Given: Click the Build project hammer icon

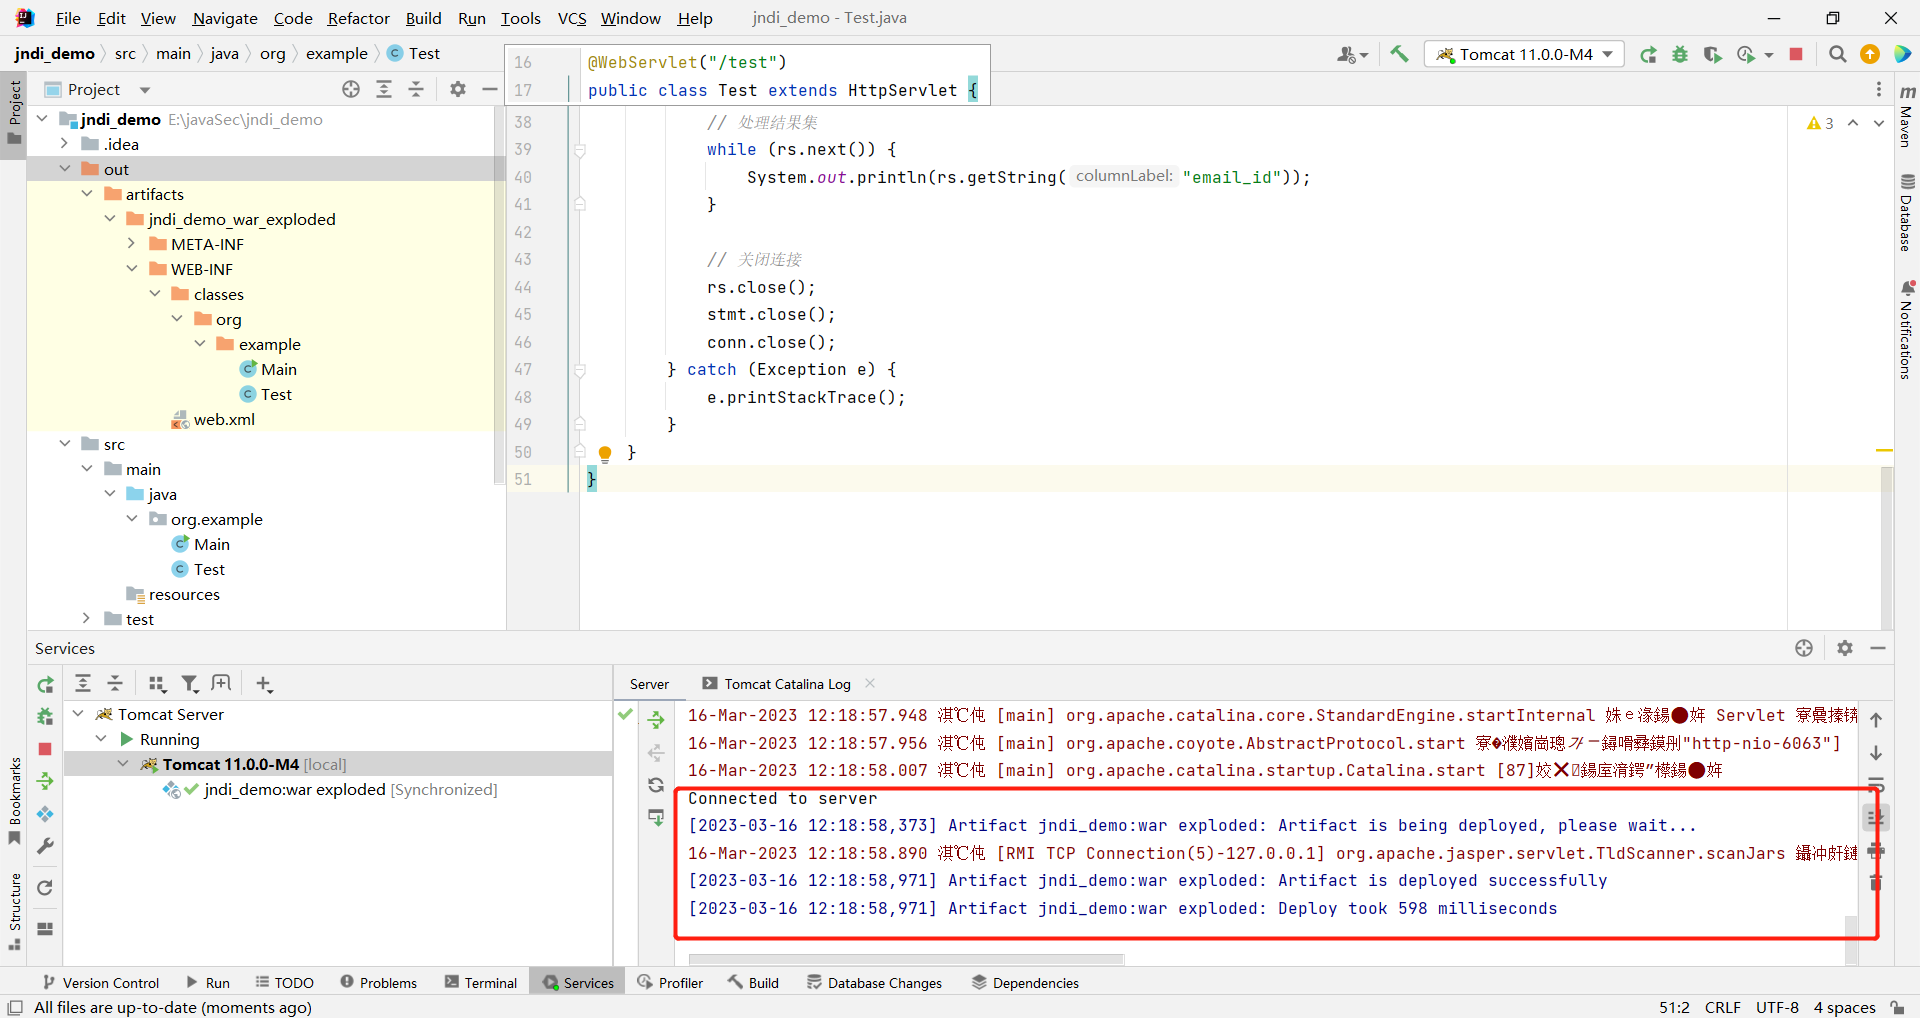Looking at the screenshot, I should pos(1399,54).
